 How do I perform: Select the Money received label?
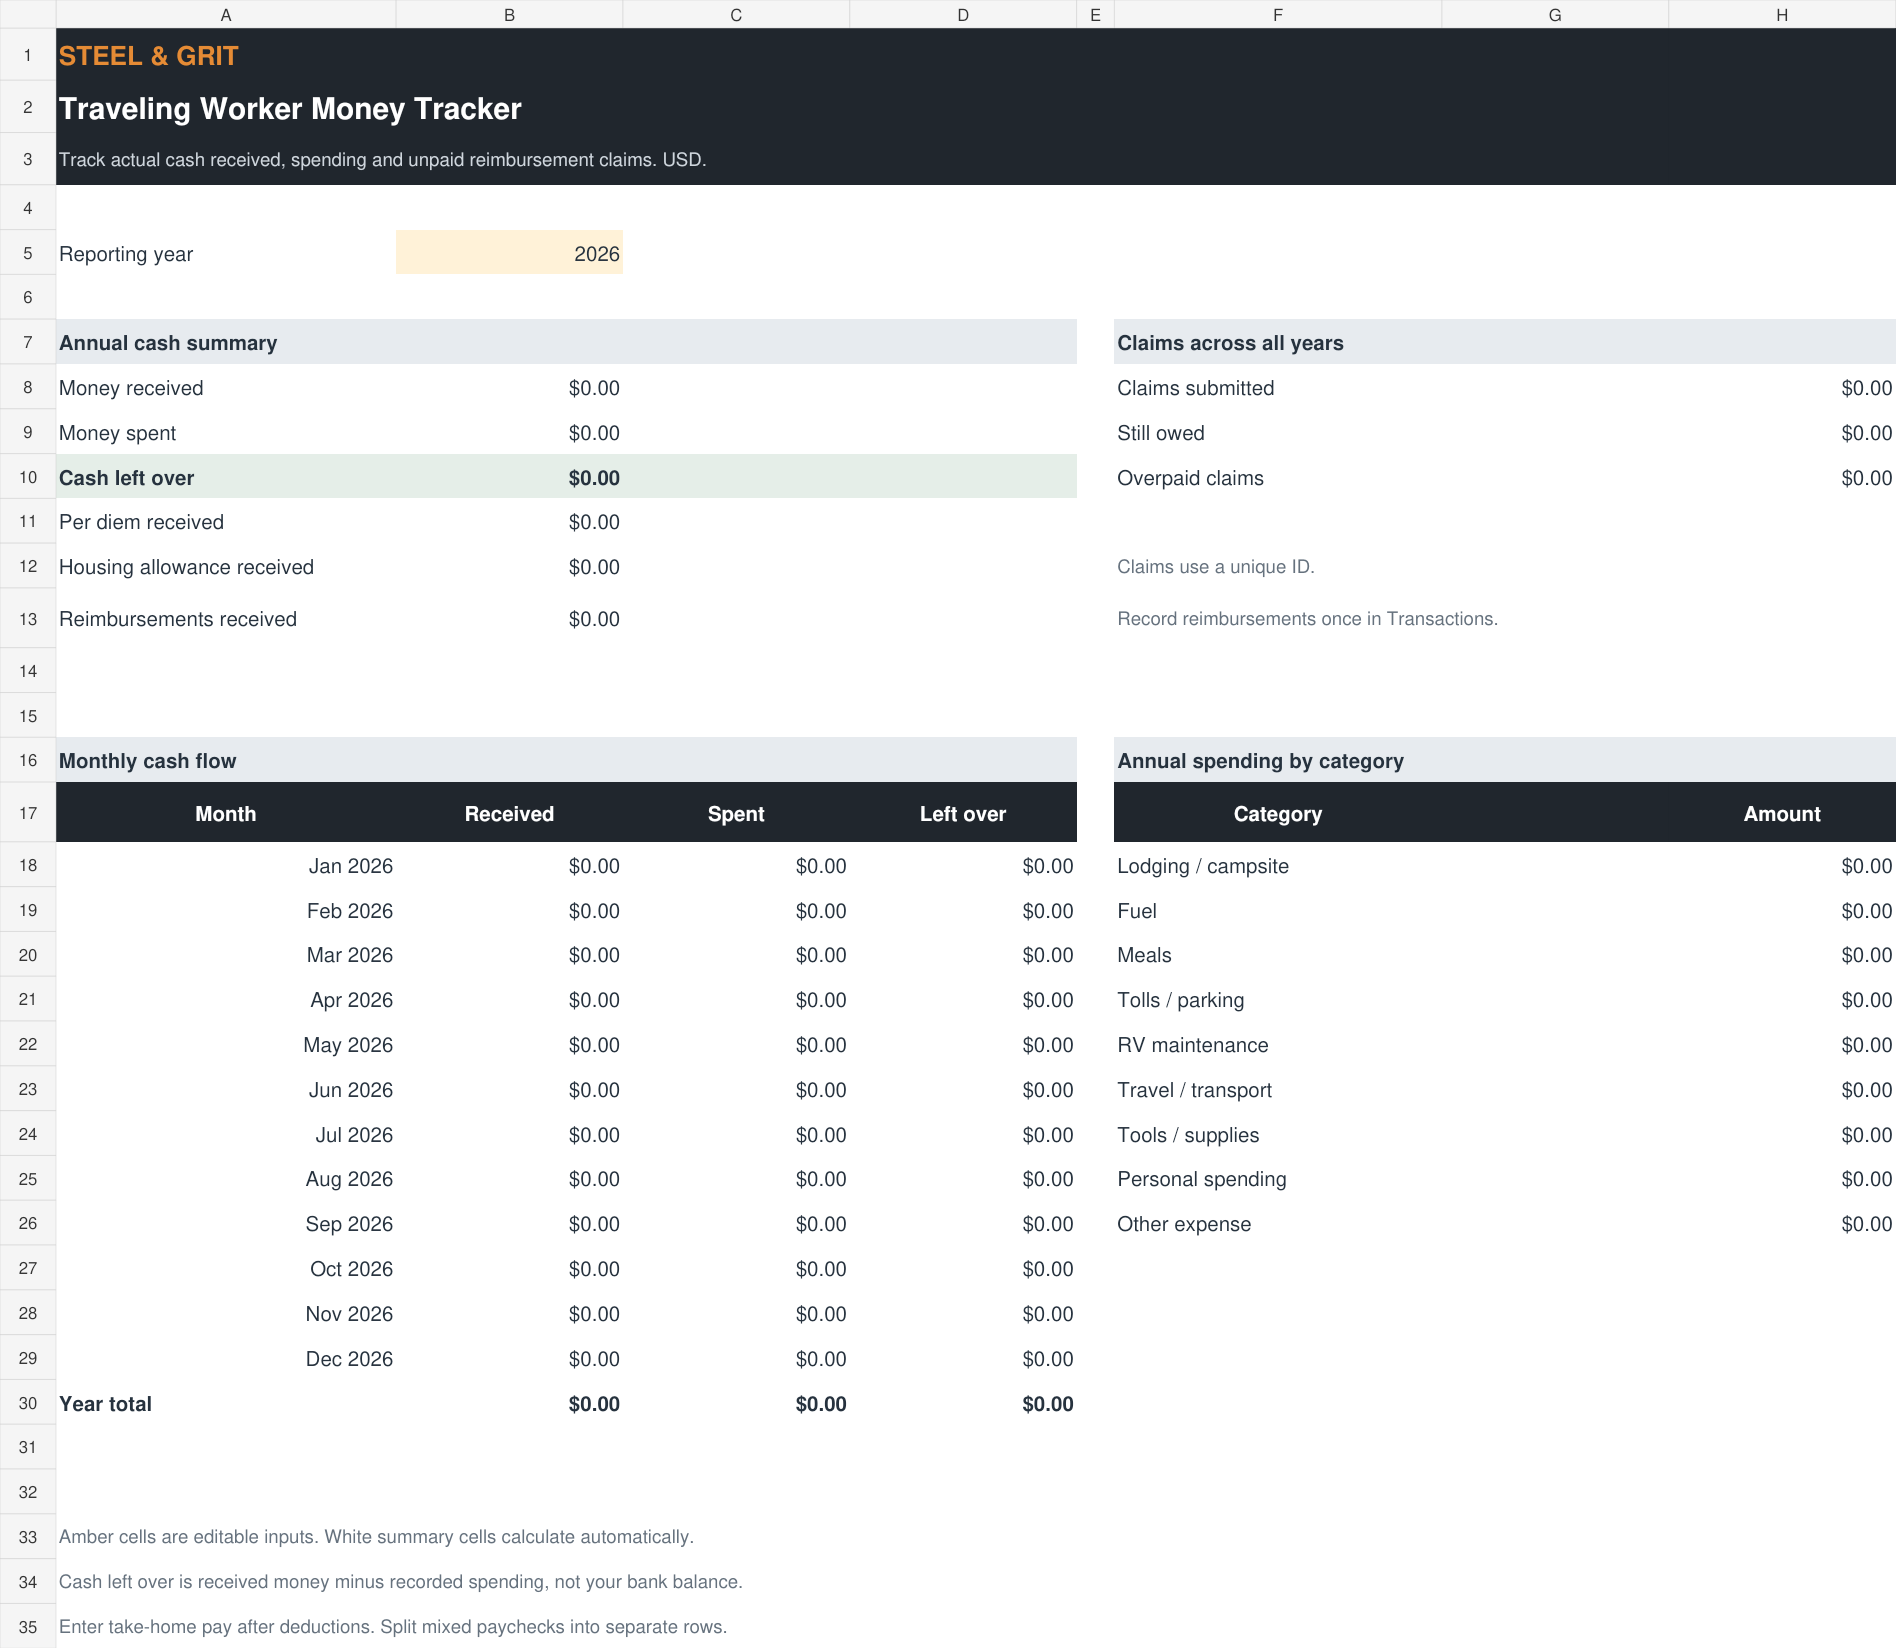point(131,388)
